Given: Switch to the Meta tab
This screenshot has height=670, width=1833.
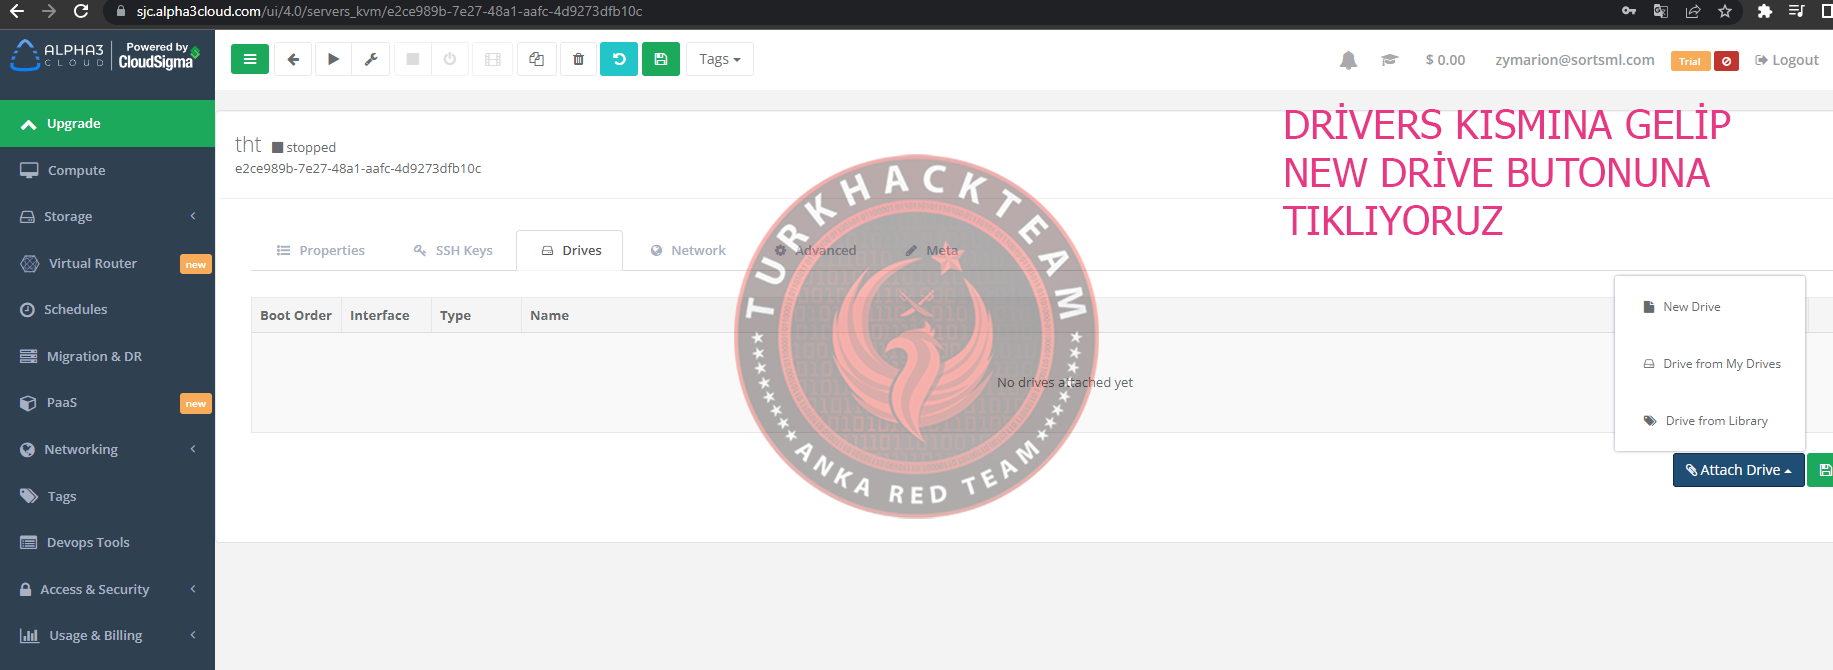Looking at the screenshot, I should point(931,250).
